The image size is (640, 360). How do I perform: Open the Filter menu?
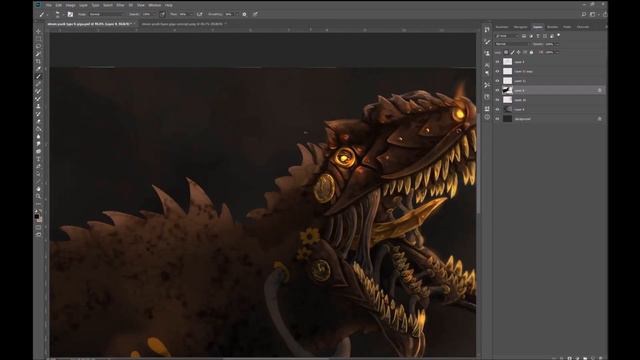(x=120, y=5)
